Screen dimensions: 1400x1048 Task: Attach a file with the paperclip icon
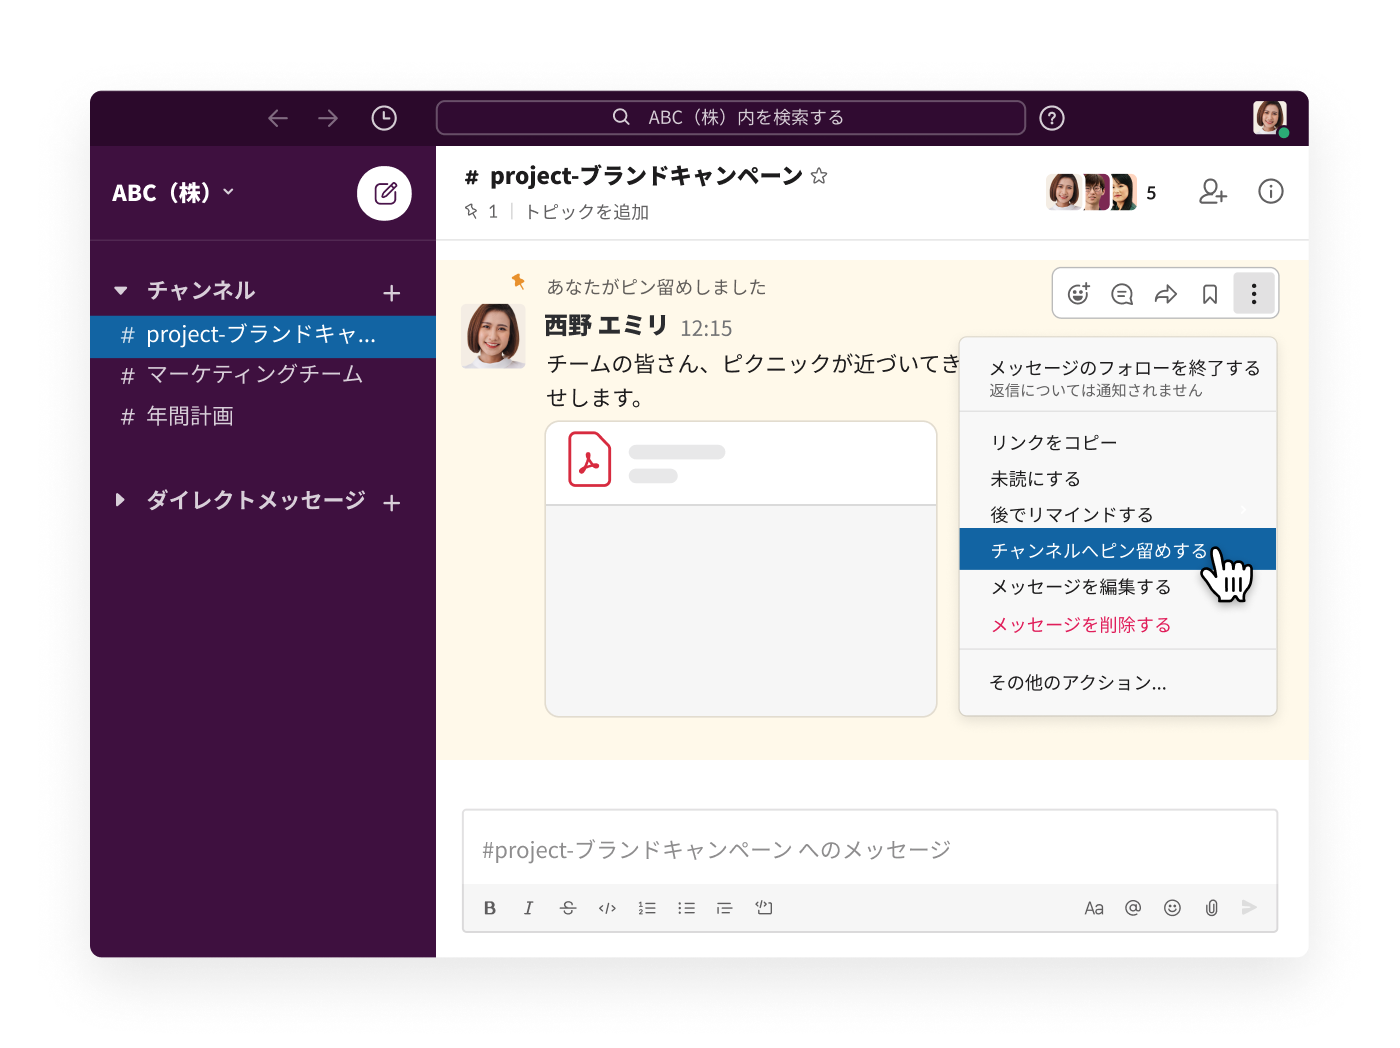(x=1211, y=908)
